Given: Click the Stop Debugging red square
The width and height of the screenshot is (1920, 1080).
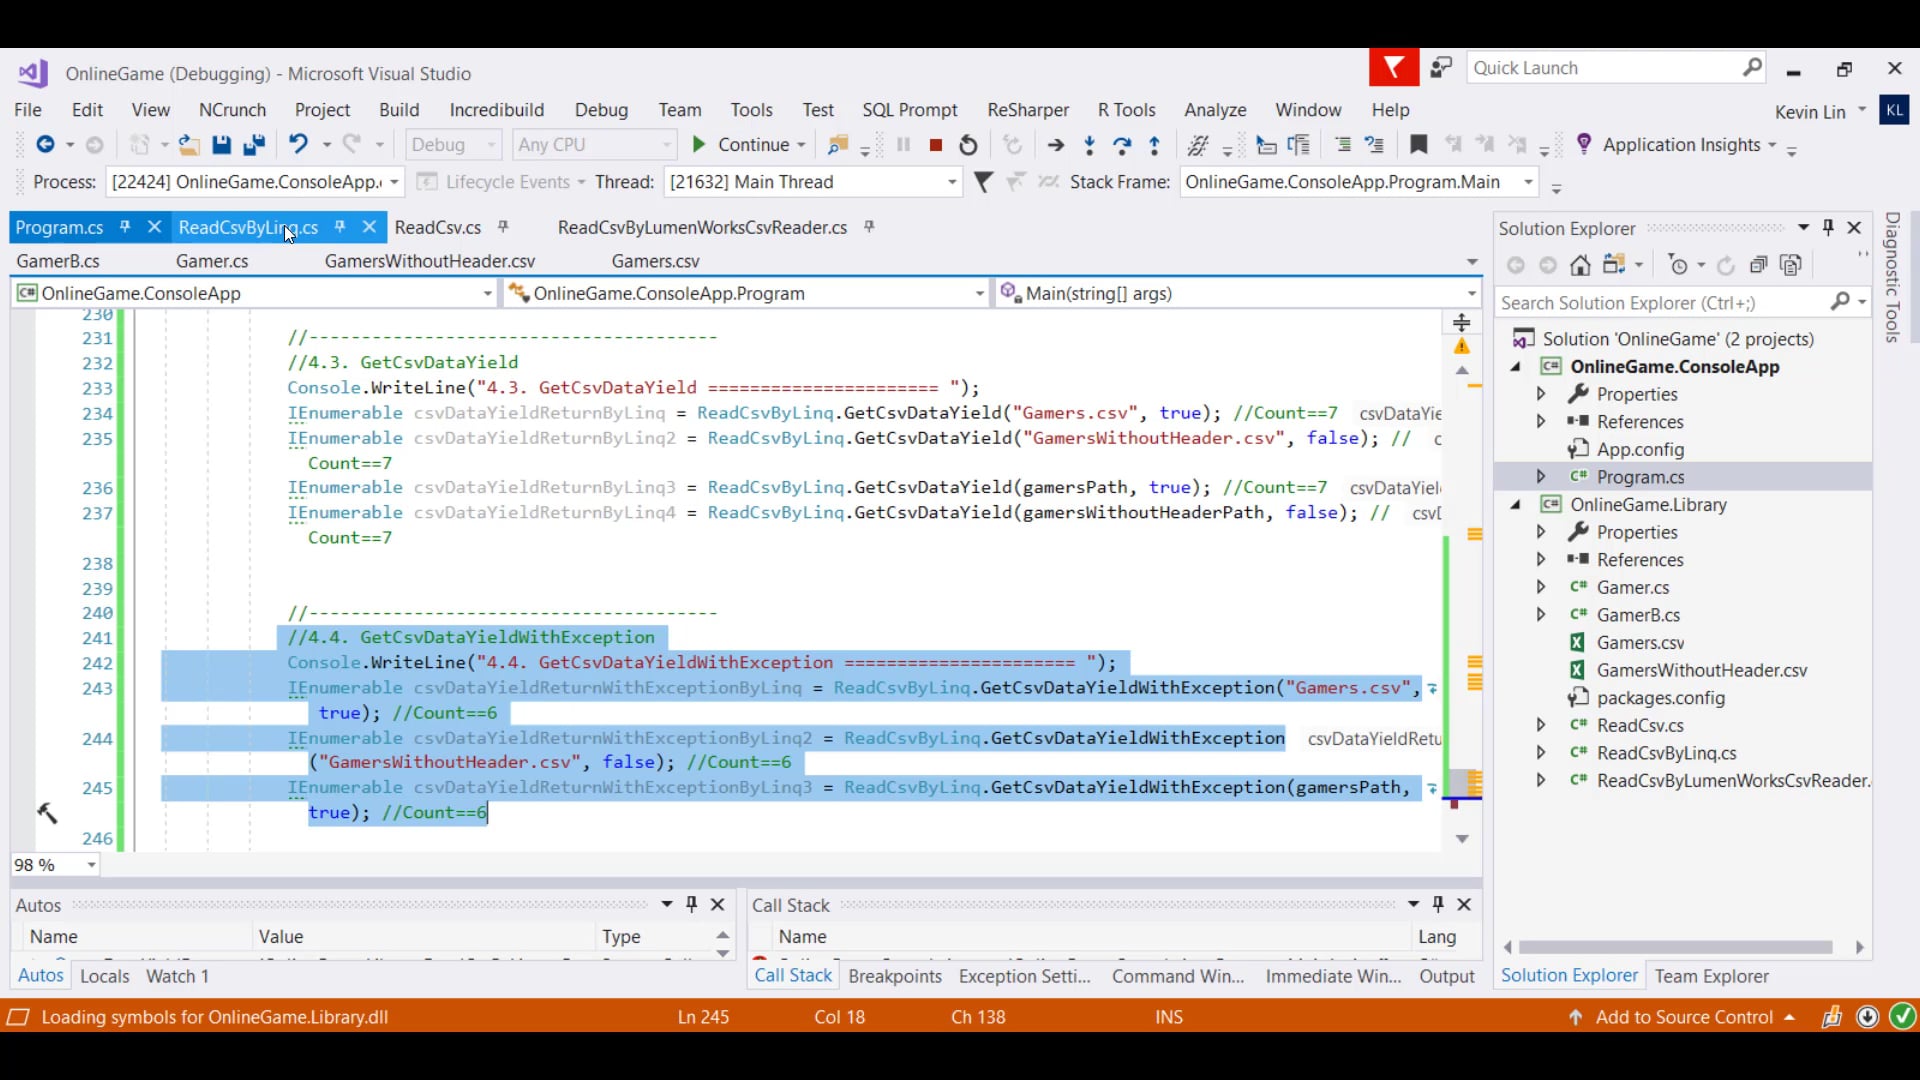Looking at the screenshot, I should point(936,145).
